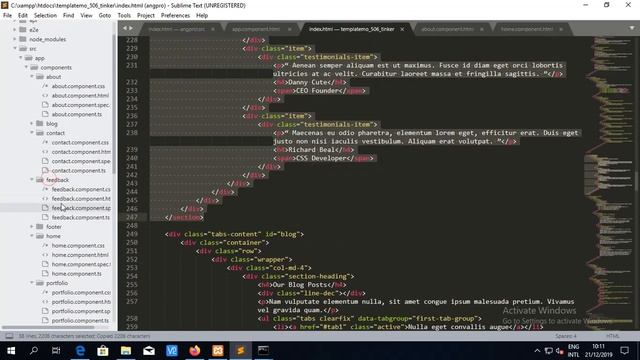Collapse the portfolio folder arrow
Viewport: 640px width, 360px height.
click(32, 283)
